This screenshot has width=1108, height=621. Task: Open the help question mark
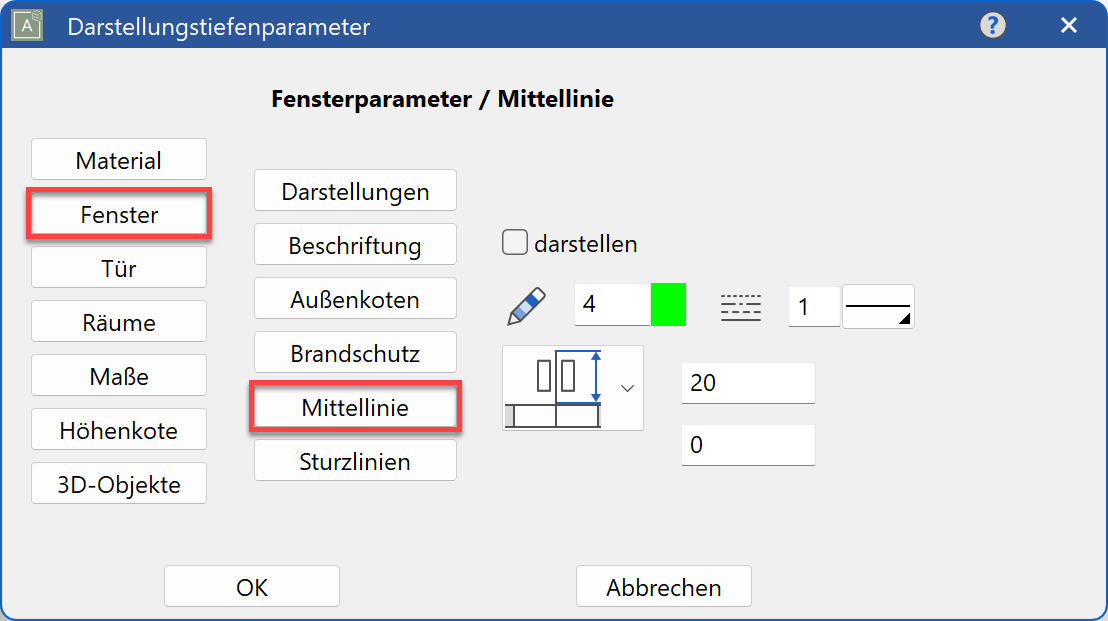tap(992, 25)
